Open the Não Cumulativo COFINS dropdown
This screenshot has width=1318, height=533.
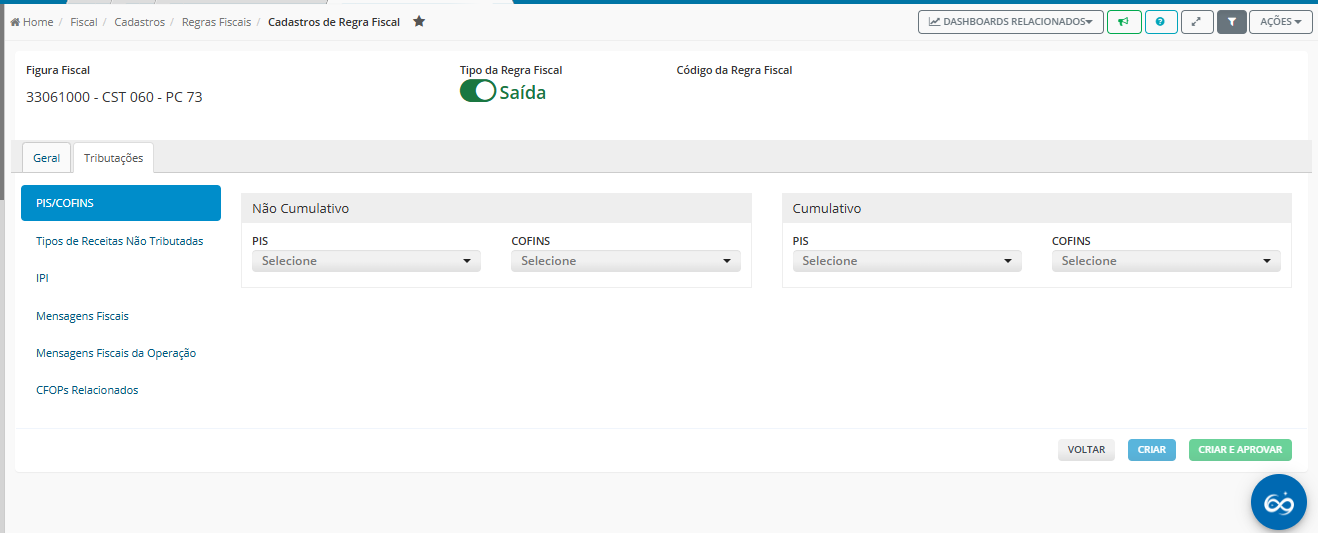coord(625,261)
